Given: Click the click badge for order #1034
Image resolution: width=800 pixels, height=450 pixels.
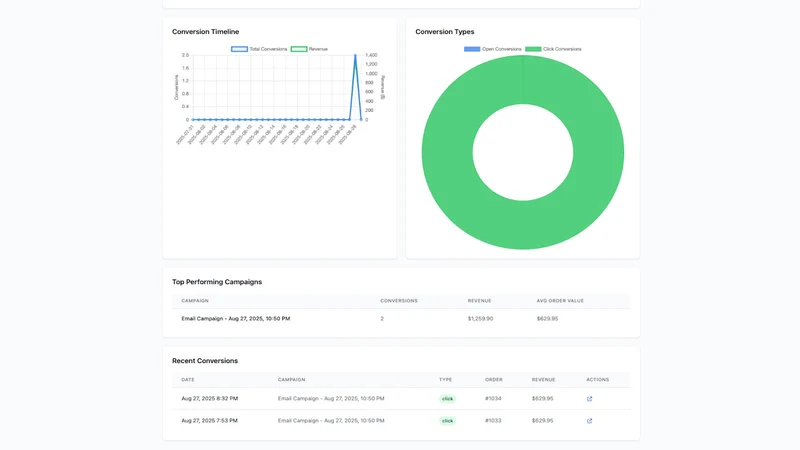Looking at the screenshot, I should pyautogui.click(x=447, y=399).
